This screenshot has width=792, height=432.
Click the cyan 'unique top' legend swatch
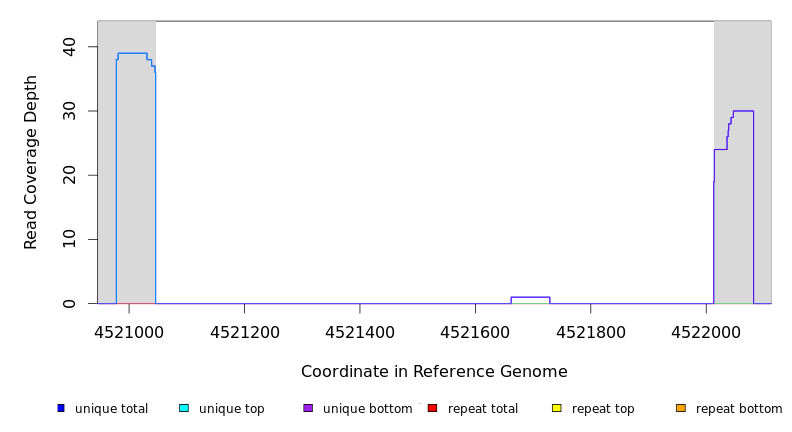click(x=184, y=408)
